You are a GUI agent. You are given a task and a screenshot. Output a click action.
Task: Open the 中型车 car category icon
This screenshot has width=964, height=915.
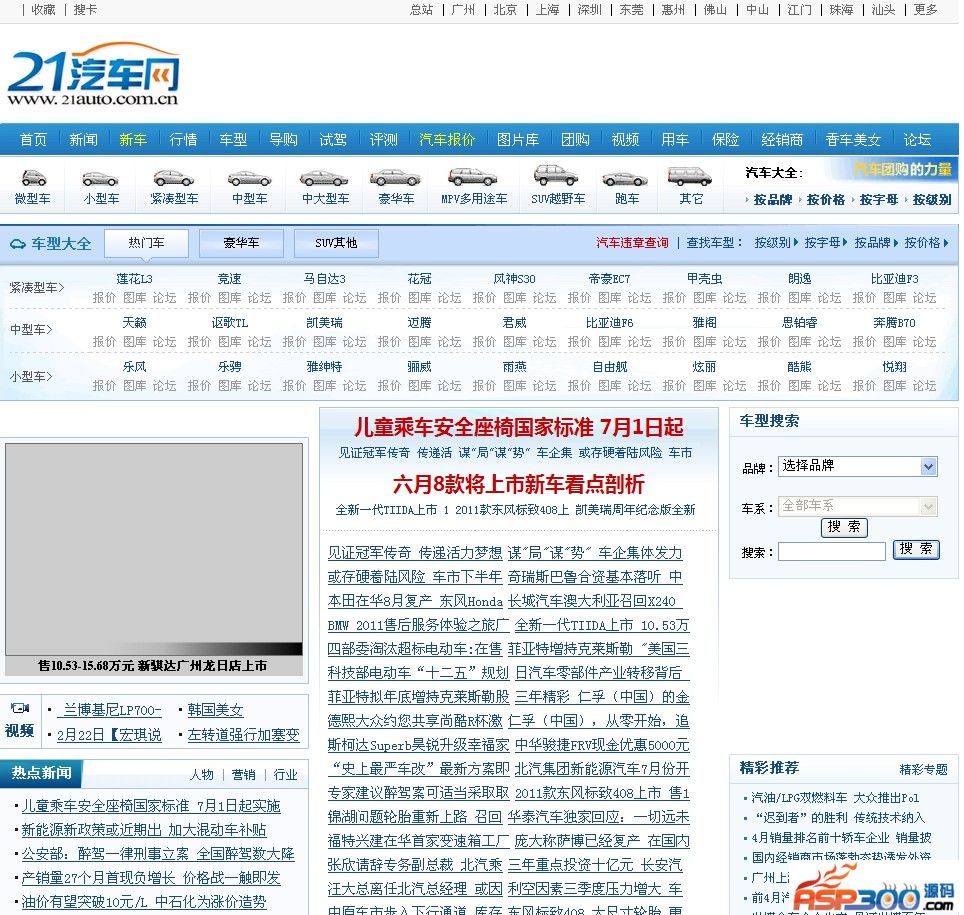point(249,178)
